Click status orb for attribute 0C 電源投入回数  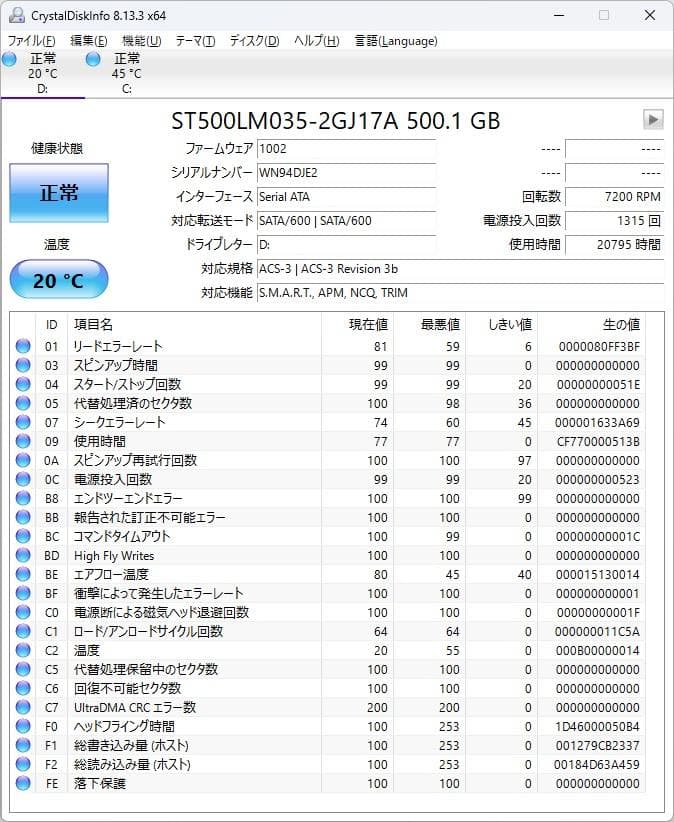[x=23, y=479]
